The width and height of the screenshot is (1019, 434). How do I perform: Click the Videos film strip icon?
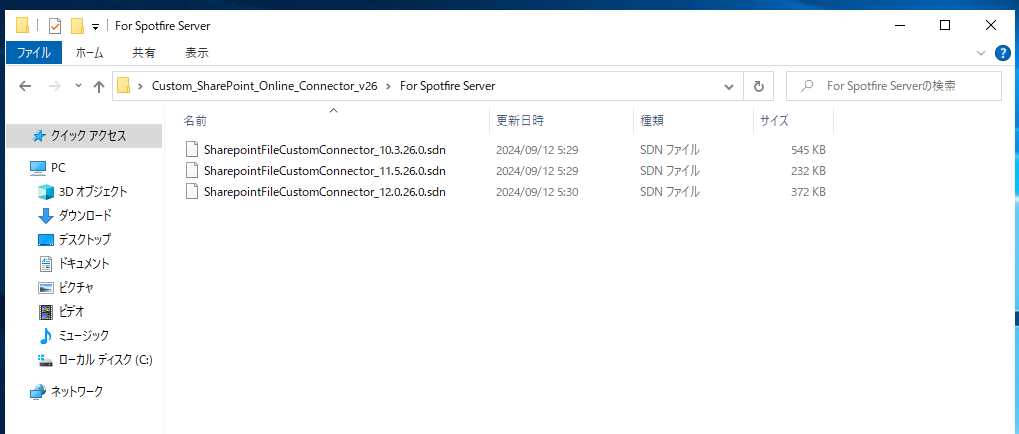click(45, 312)
